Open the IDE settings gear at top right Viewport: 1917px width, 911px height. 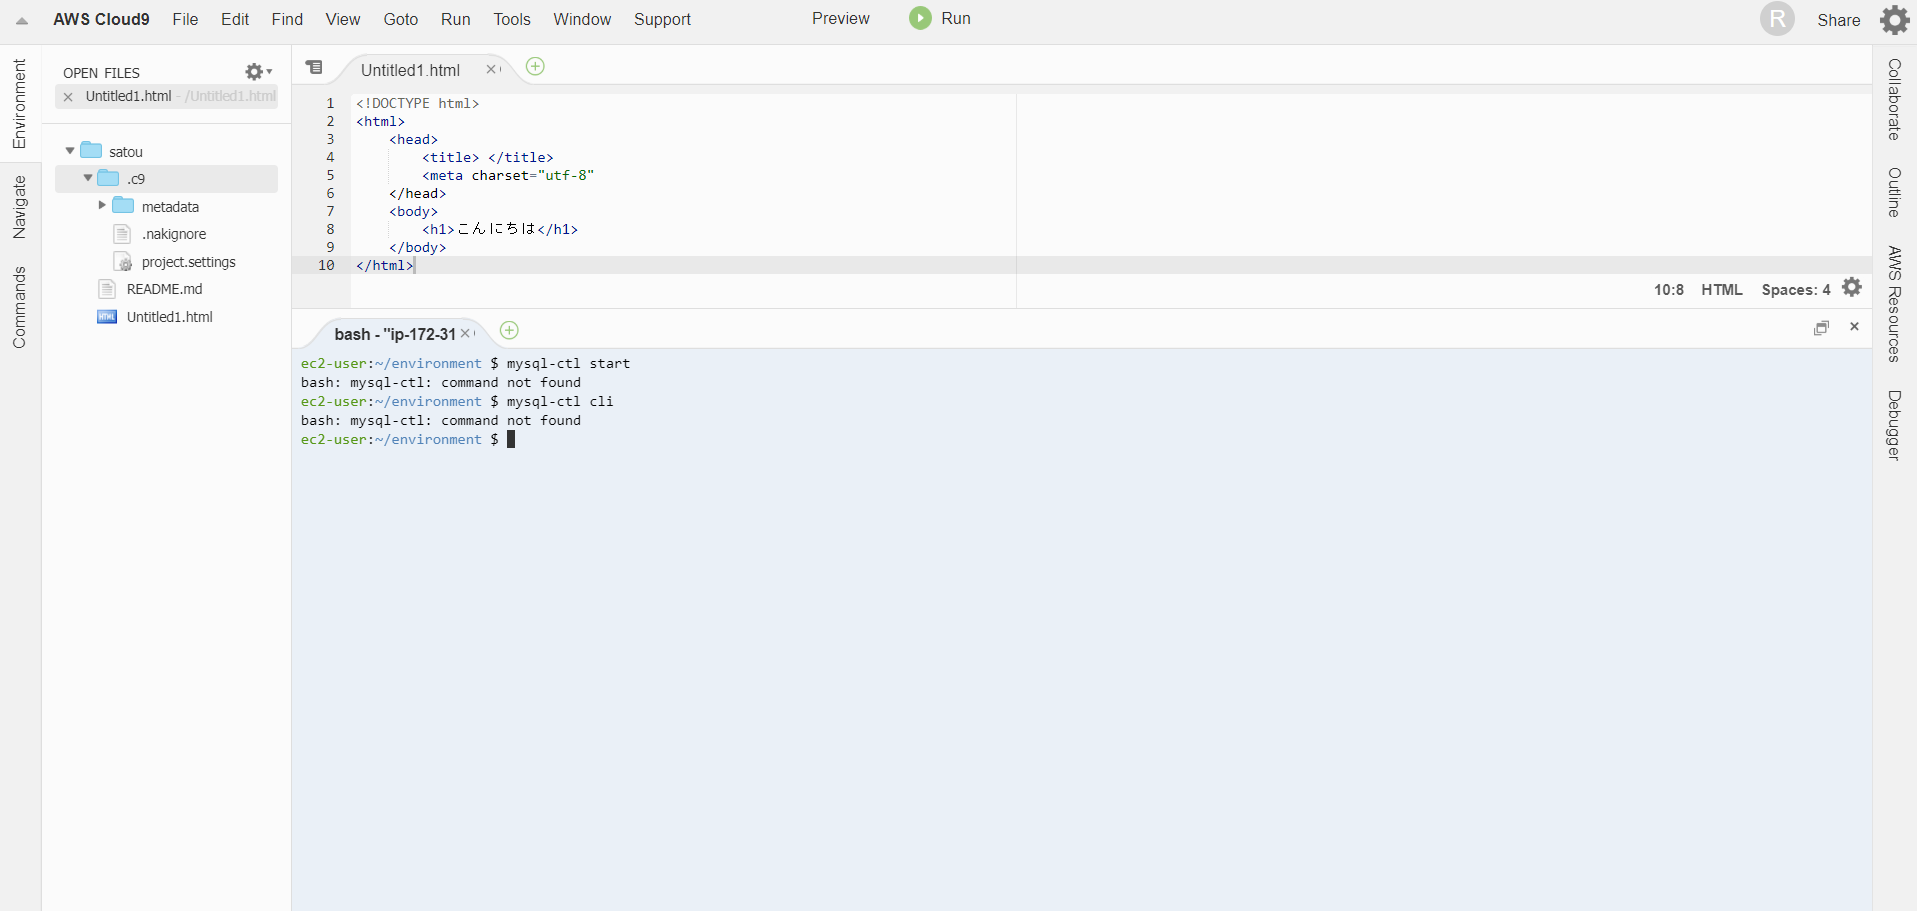coord(1895,19)
